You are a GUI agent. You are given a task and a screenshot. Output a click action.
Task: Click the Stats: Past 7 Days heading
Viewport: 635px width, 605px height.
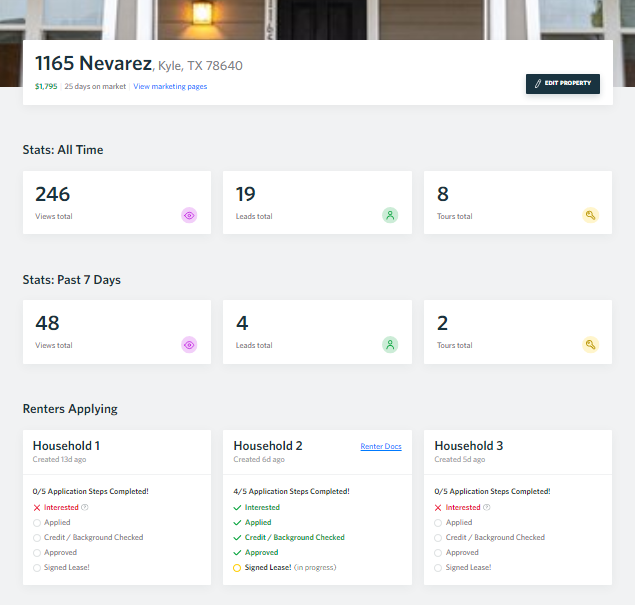72,280
